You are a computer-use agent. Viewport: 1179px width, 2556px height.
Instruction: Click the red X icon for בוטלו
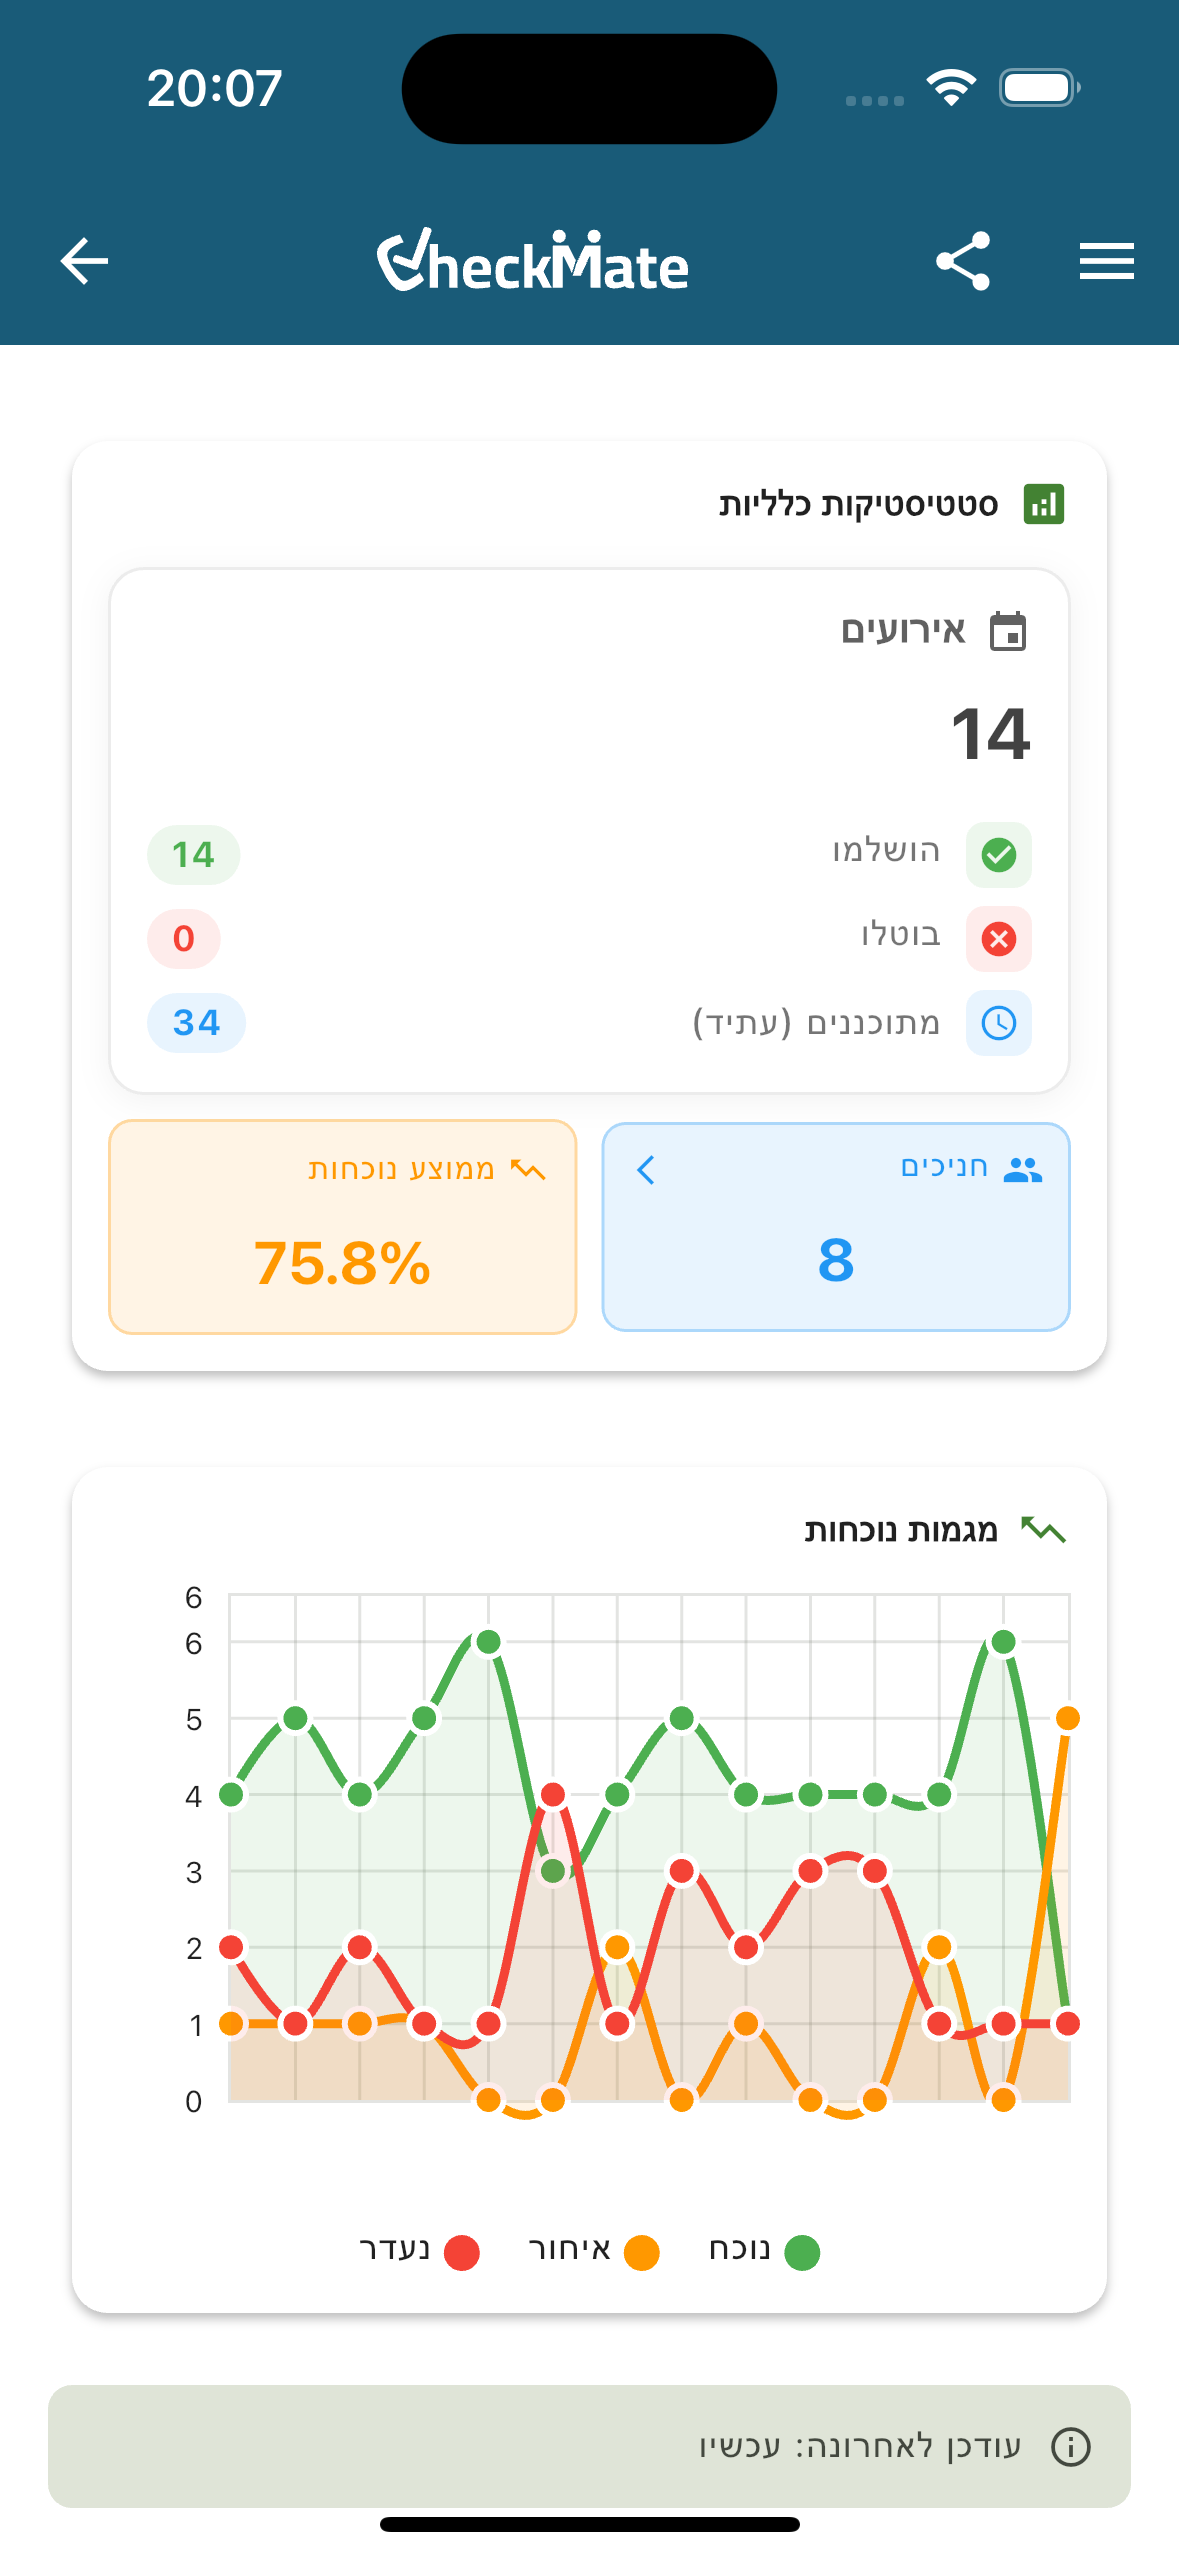(998, 939)
